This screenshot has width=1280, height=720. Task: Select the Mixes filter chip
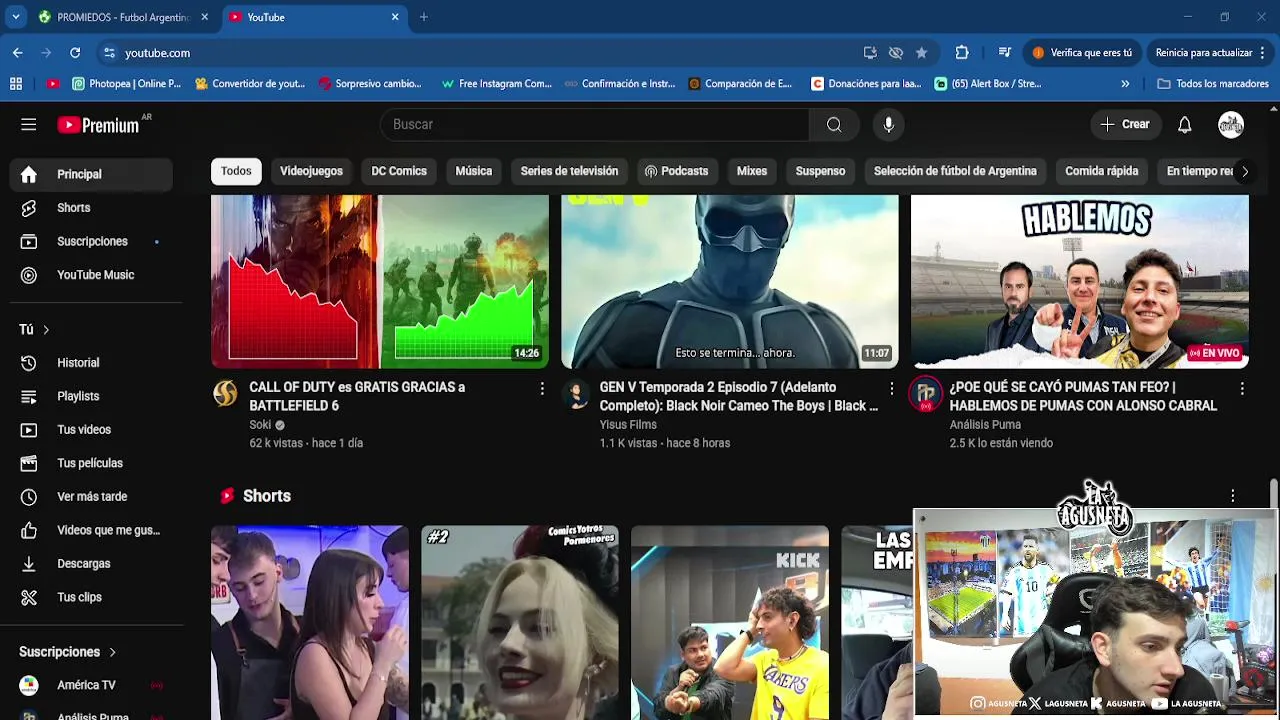click(752, 171)
